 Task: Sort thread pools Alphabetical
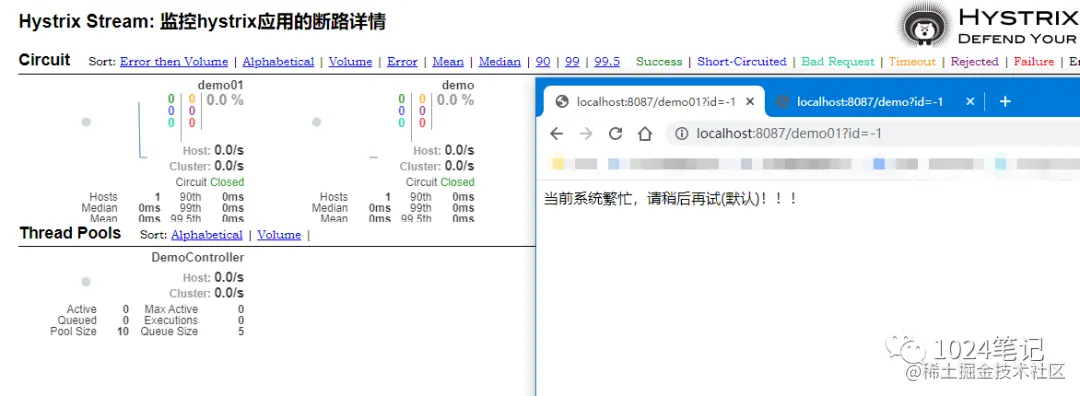pyautogui.click(x=207, y=235)
